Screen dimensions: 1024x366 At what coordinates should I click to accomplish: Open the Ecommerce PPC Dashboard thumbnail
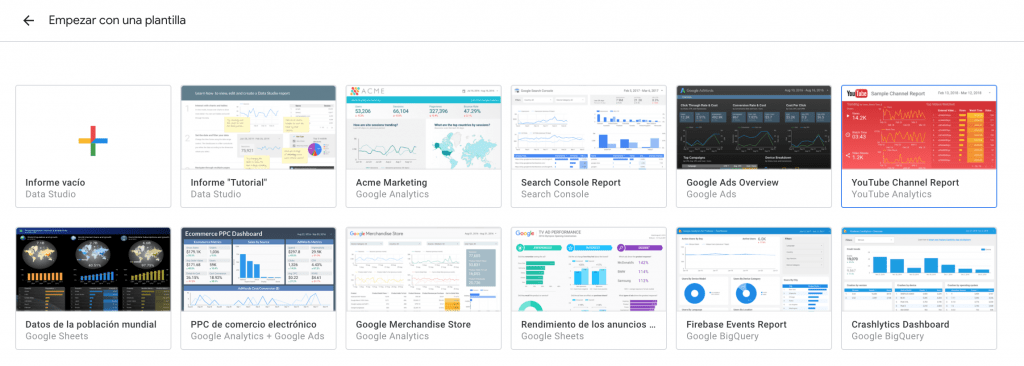[x=259, y=269]
